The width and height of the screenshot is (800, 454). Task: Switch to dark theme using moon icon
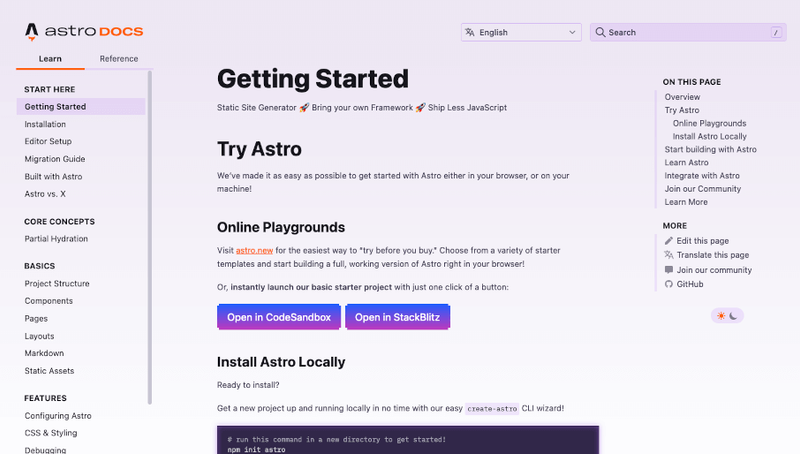(734, 316)
